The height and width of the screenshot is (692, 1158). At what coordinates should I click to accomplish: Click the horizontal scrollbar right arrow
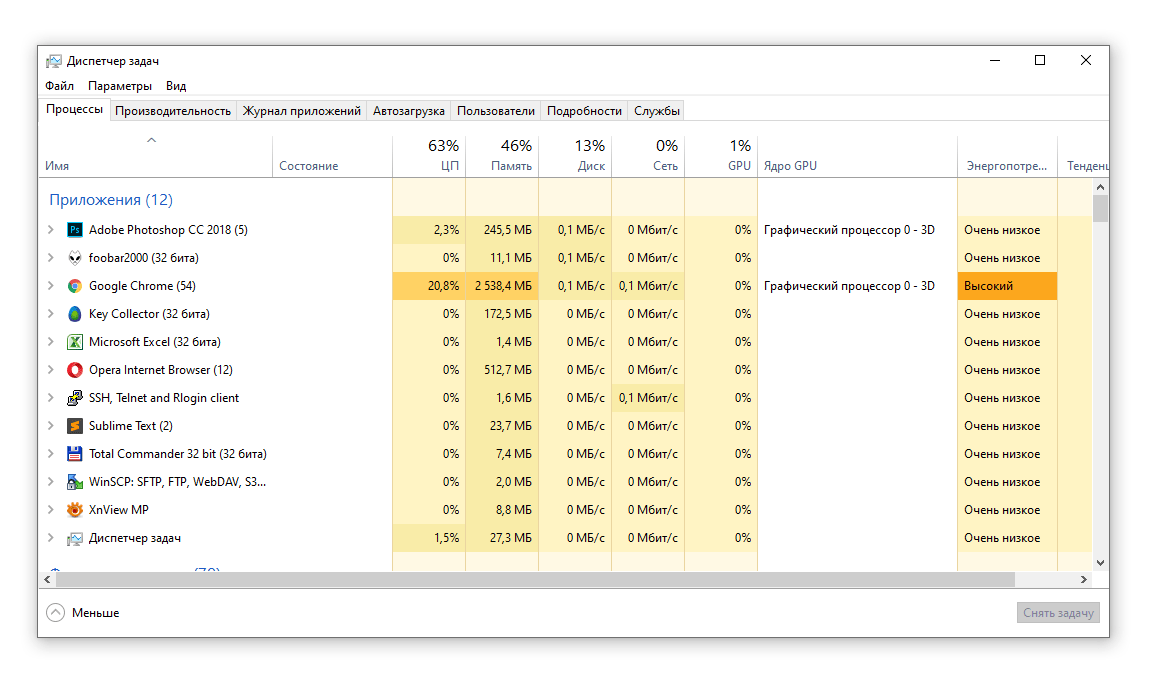(1083, 580)
